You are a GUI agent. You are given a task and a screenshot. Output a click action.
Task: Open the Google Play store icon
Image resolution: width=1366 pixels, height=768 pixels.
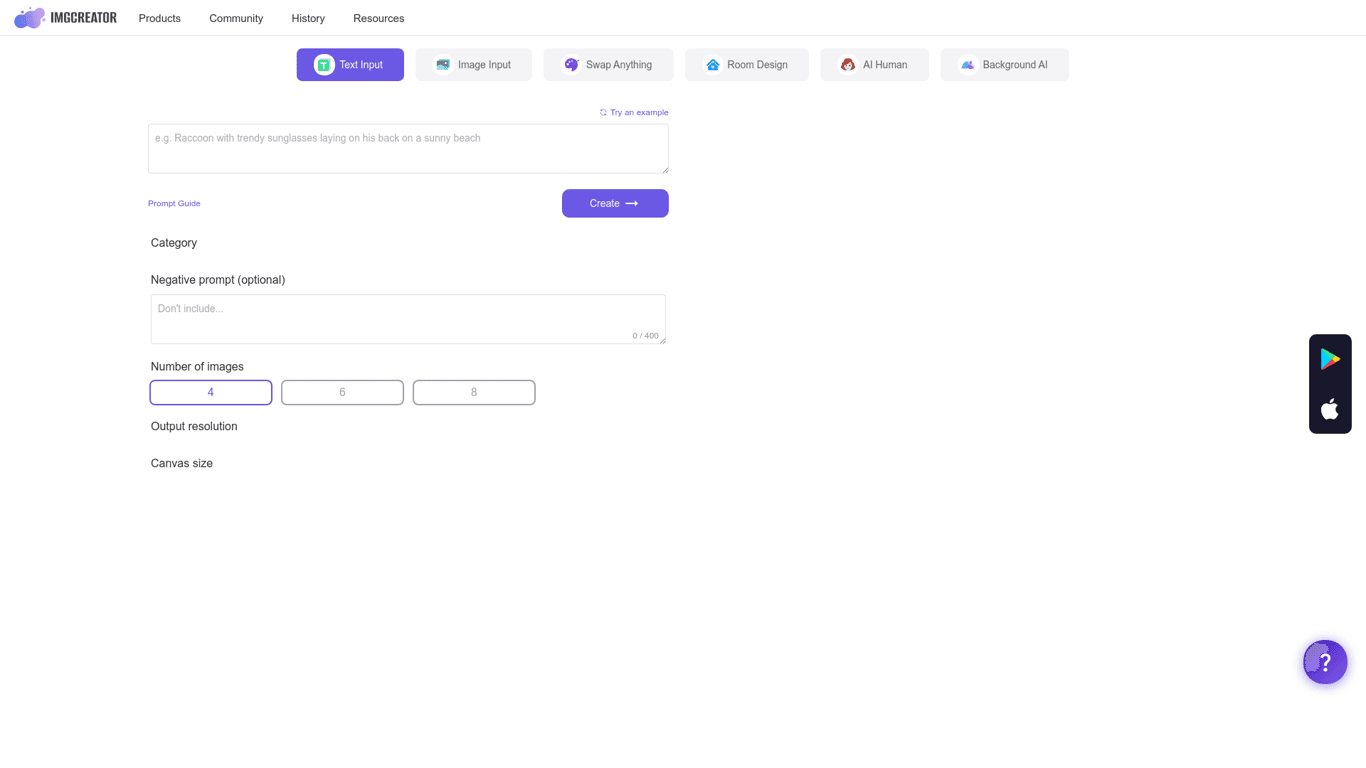tap(1329, 359)
